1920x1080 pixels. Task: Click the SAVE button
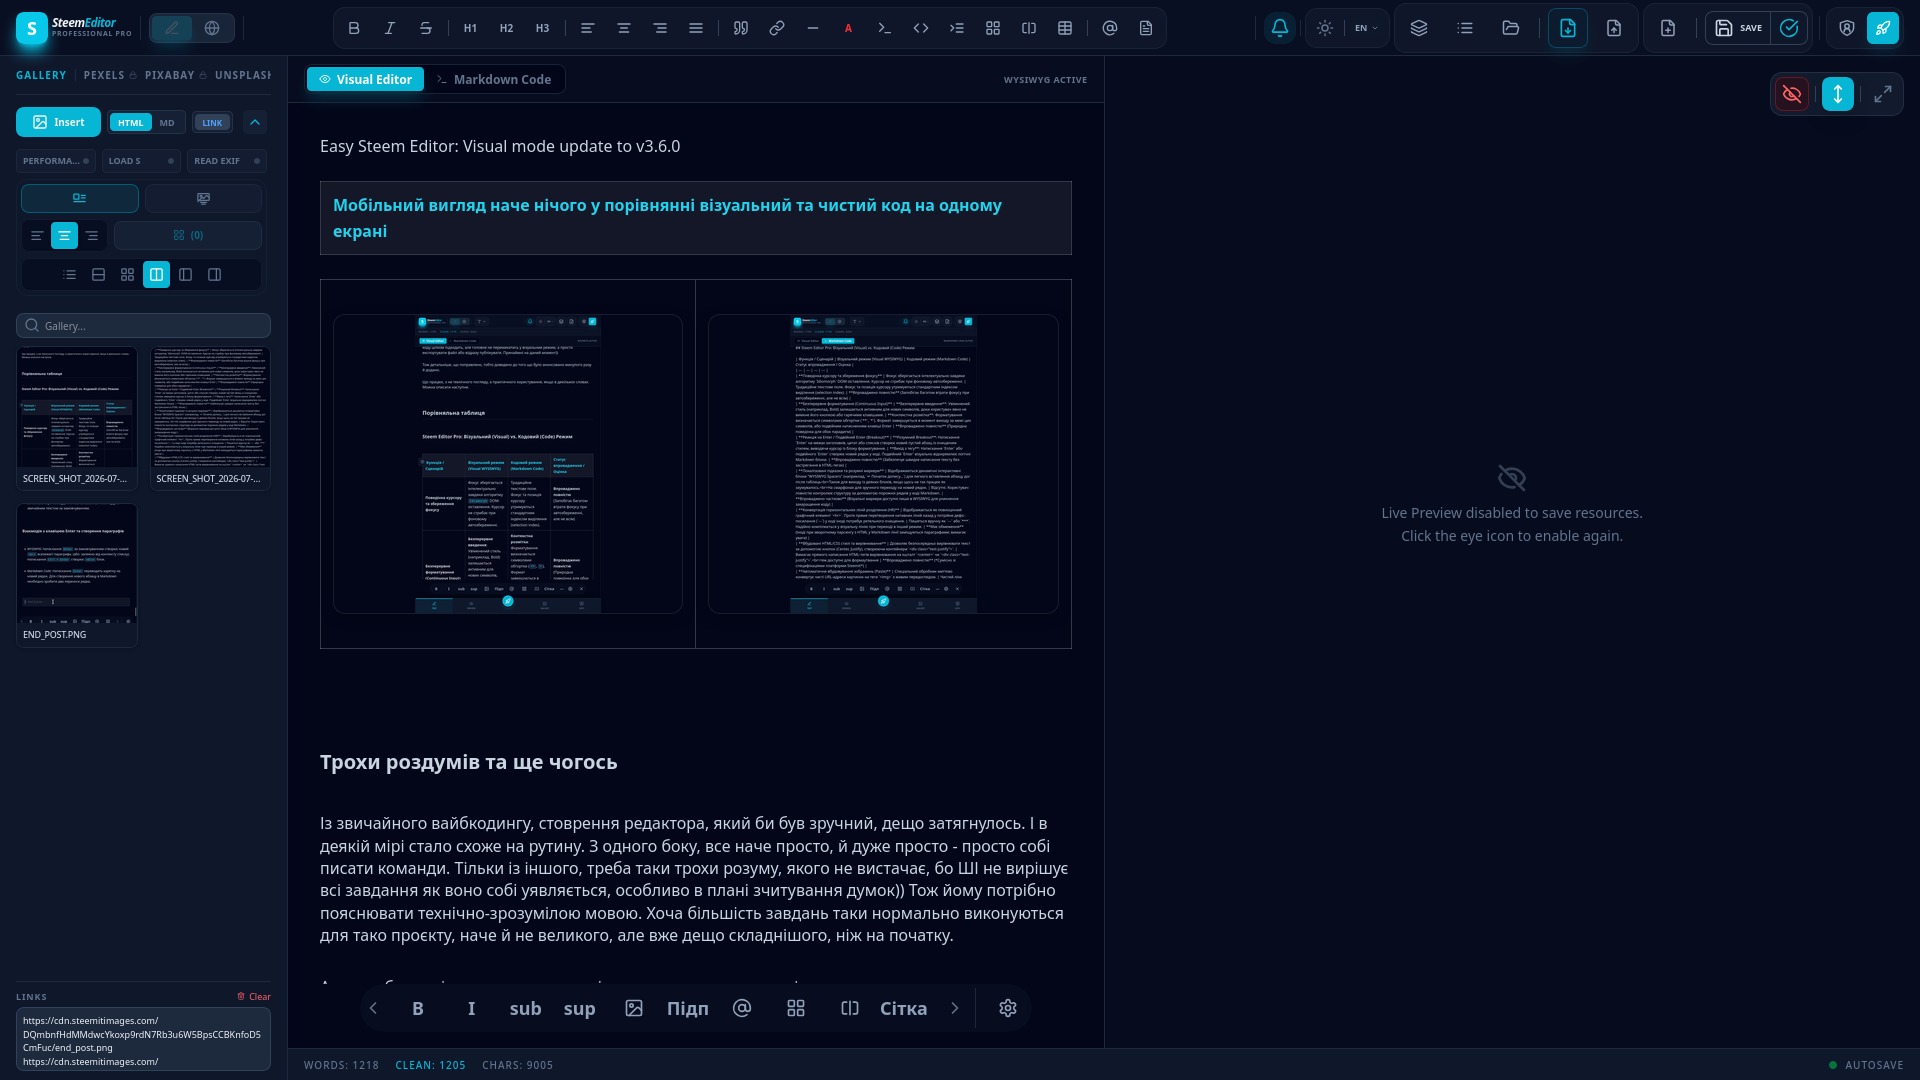coord(1738,28)
